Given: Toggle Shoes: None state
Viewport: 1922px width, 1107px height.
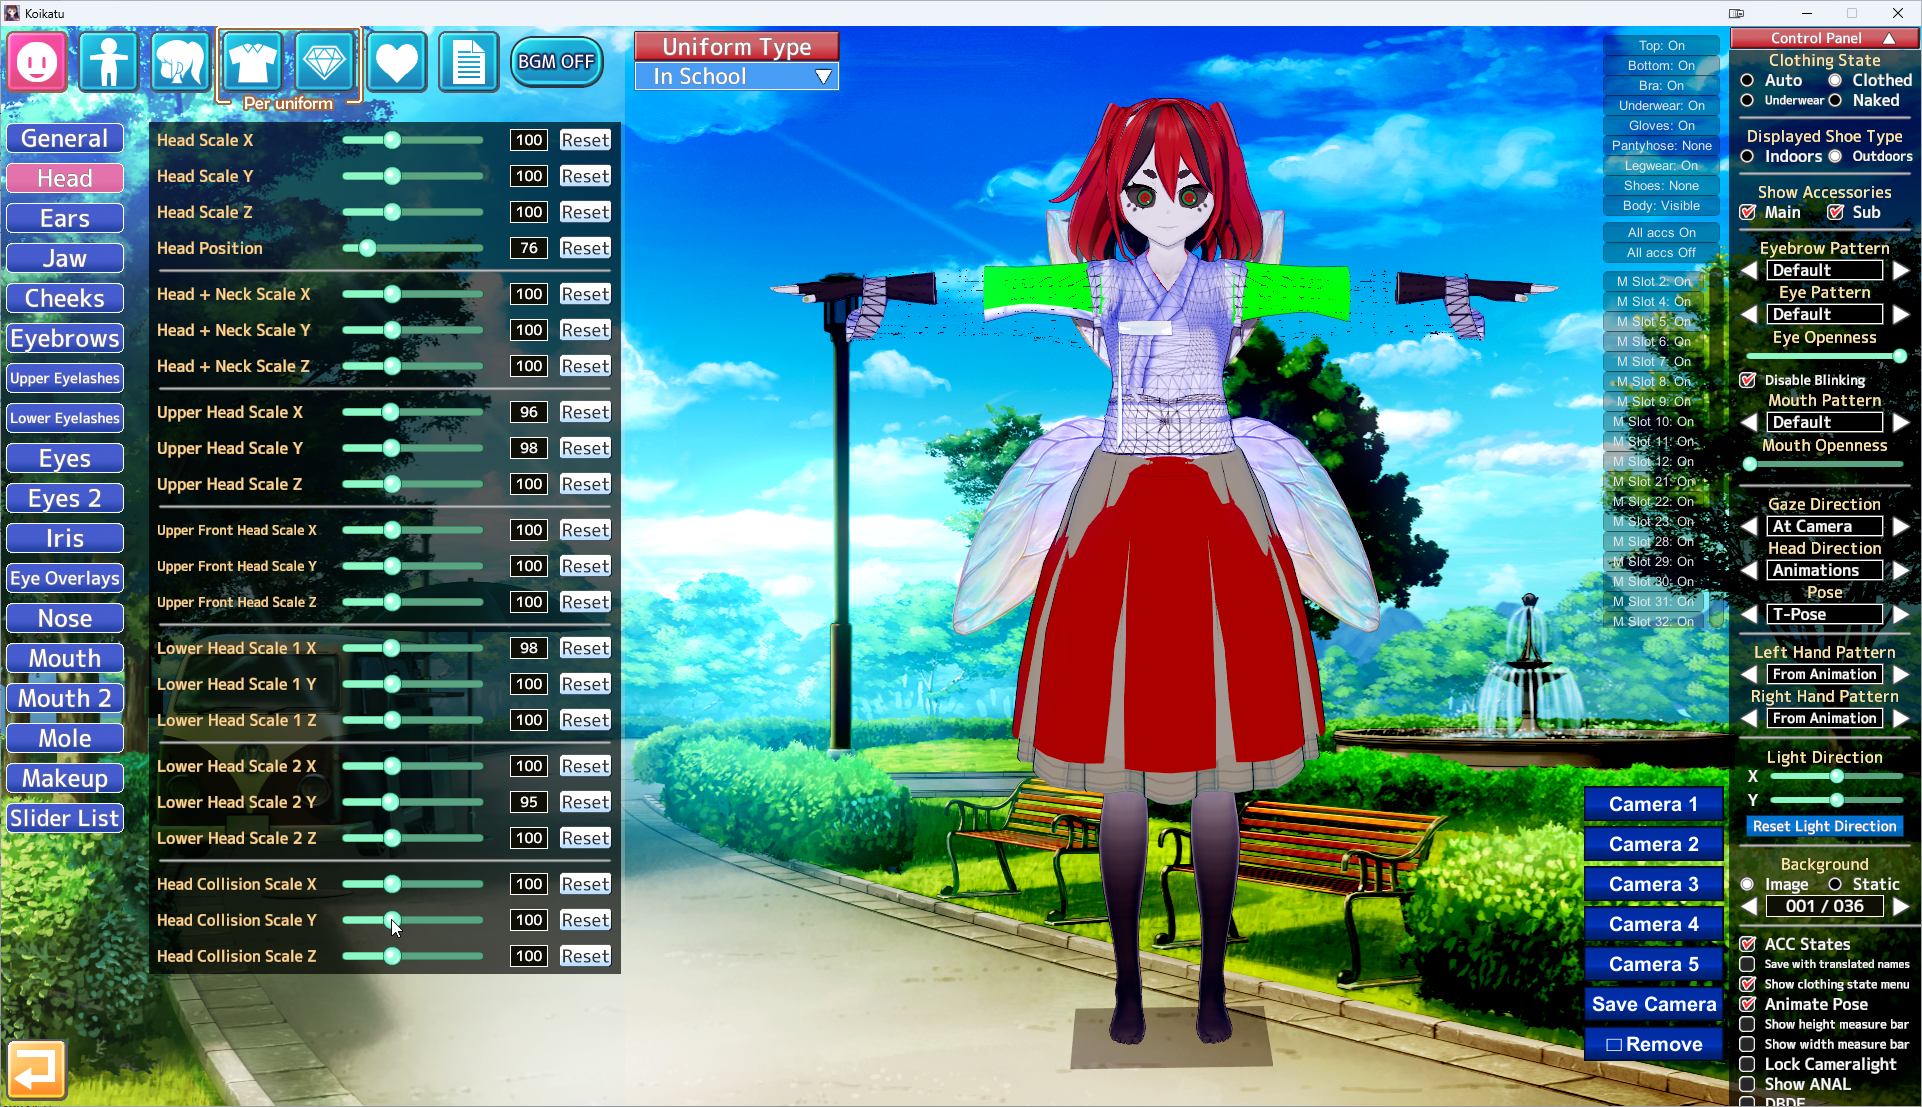Looking at the screenshot, I should tap(1661, 186).
